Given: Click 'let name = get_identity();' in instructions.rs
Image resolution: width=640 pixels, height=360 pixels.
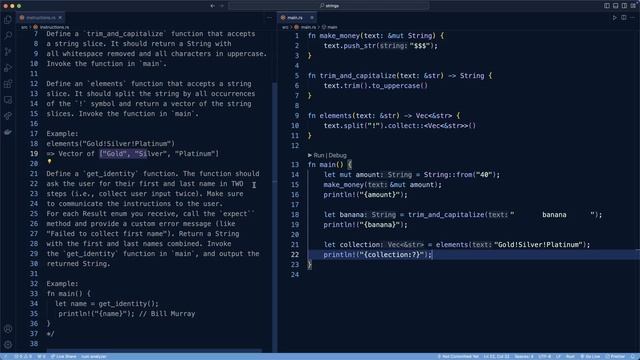Looking at the screenshot, I should point(107,304).
